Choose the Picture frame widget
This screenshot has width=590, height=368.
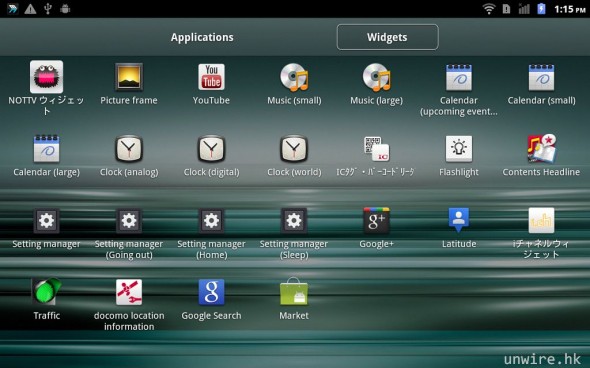[129, 77]
